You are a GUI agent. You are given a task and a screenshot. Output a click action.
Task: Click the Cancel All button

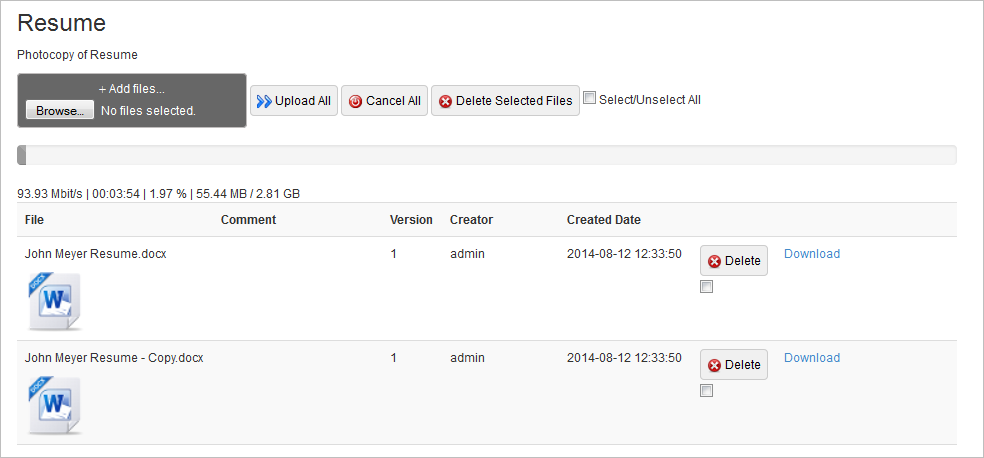[385, 101]
